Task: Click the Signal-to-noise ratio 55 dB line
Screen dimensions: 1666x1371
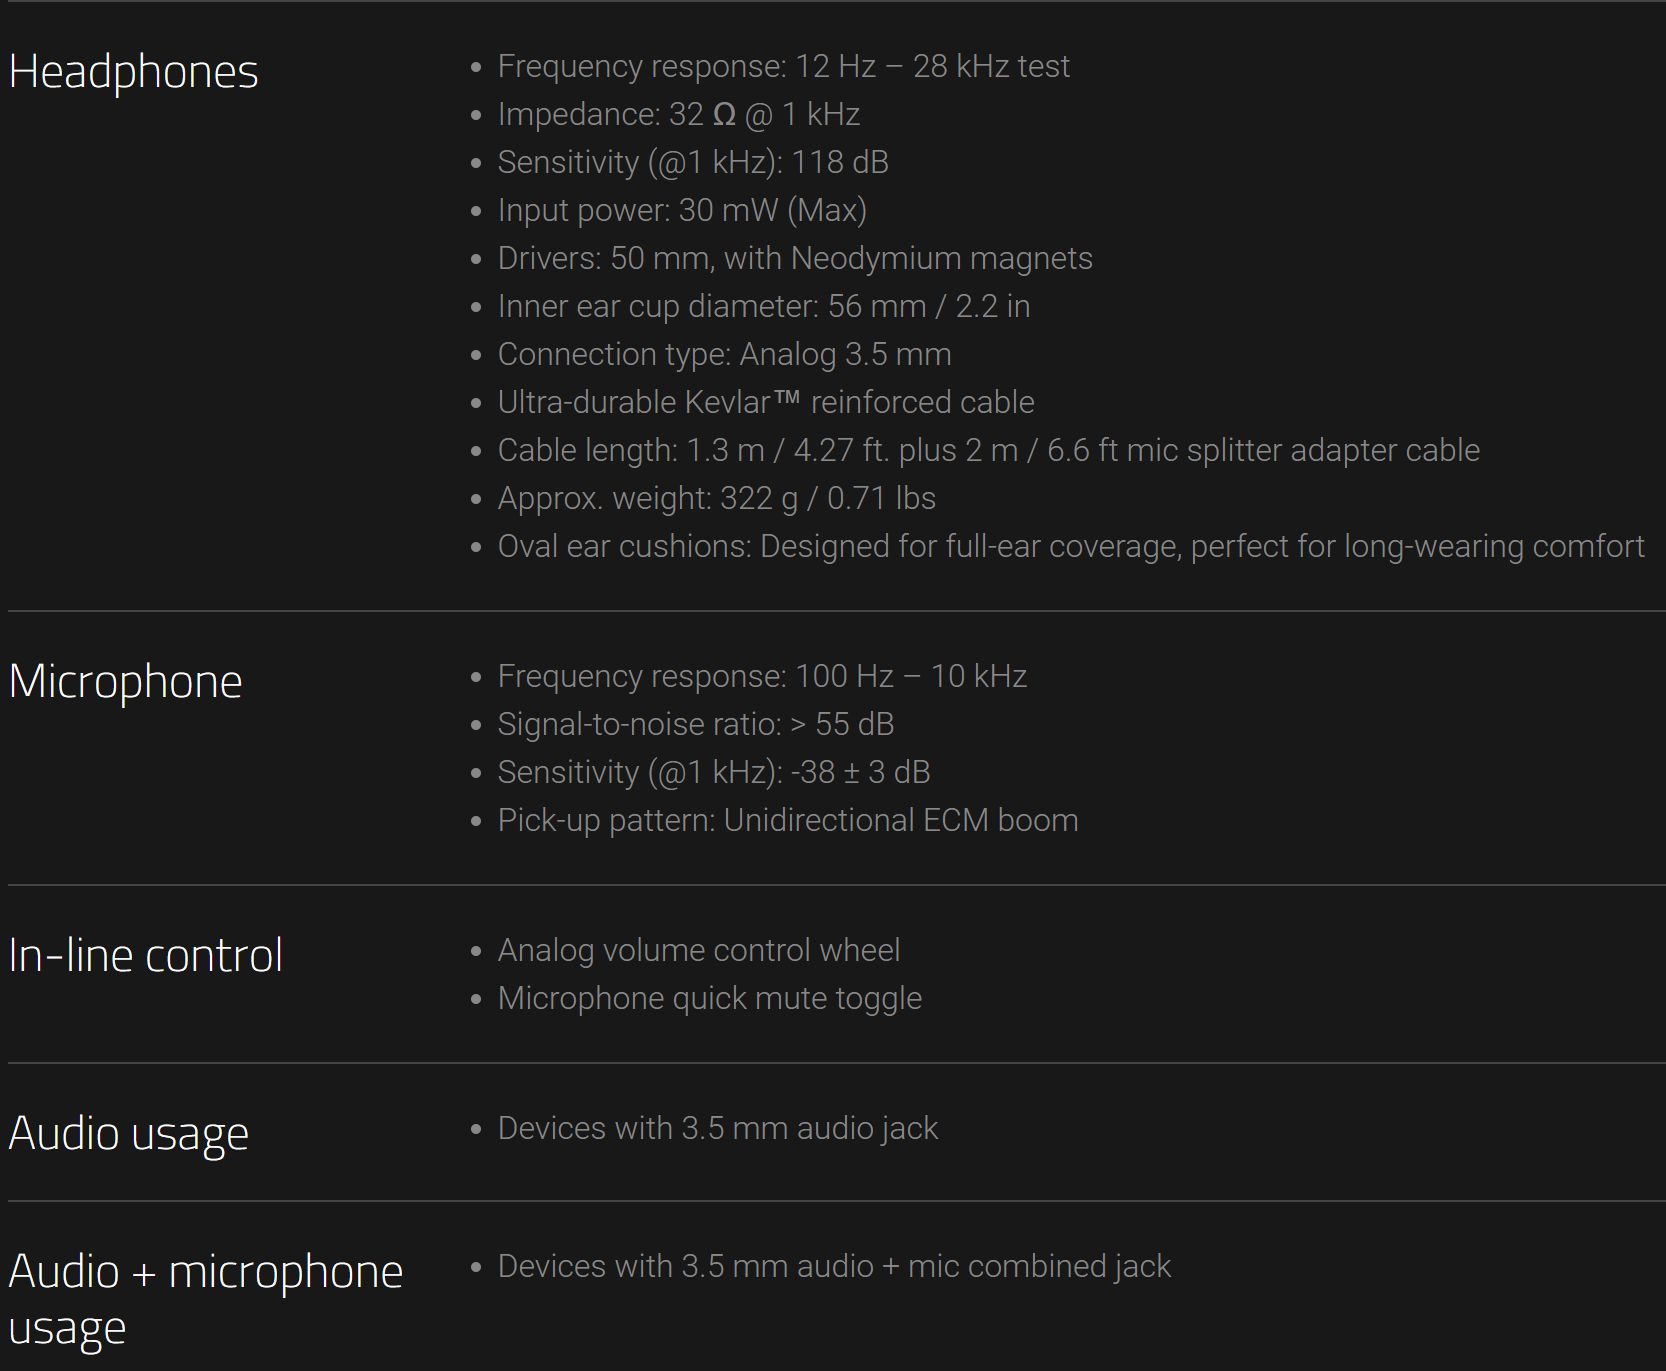Action: pos(695,725)
